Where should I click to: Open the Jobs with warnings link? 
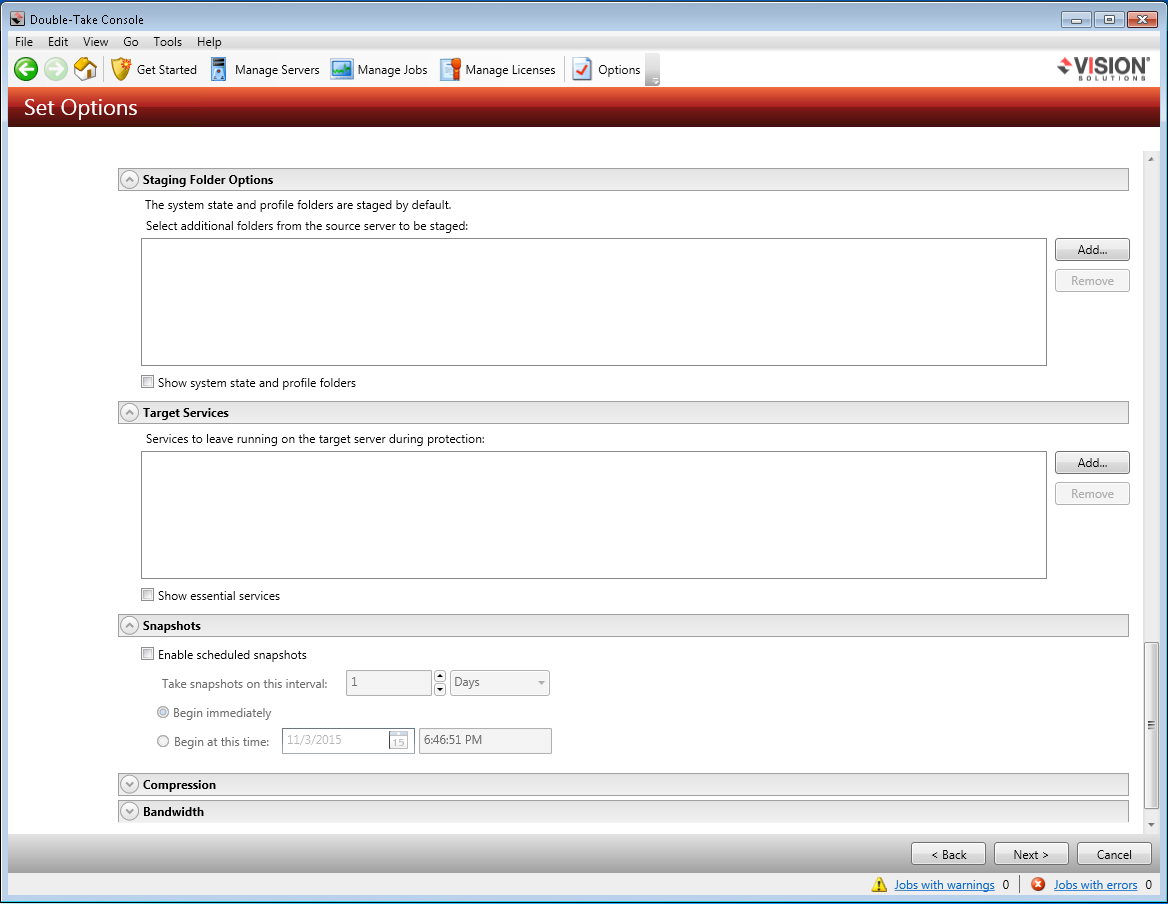click(x=944, y=885)
